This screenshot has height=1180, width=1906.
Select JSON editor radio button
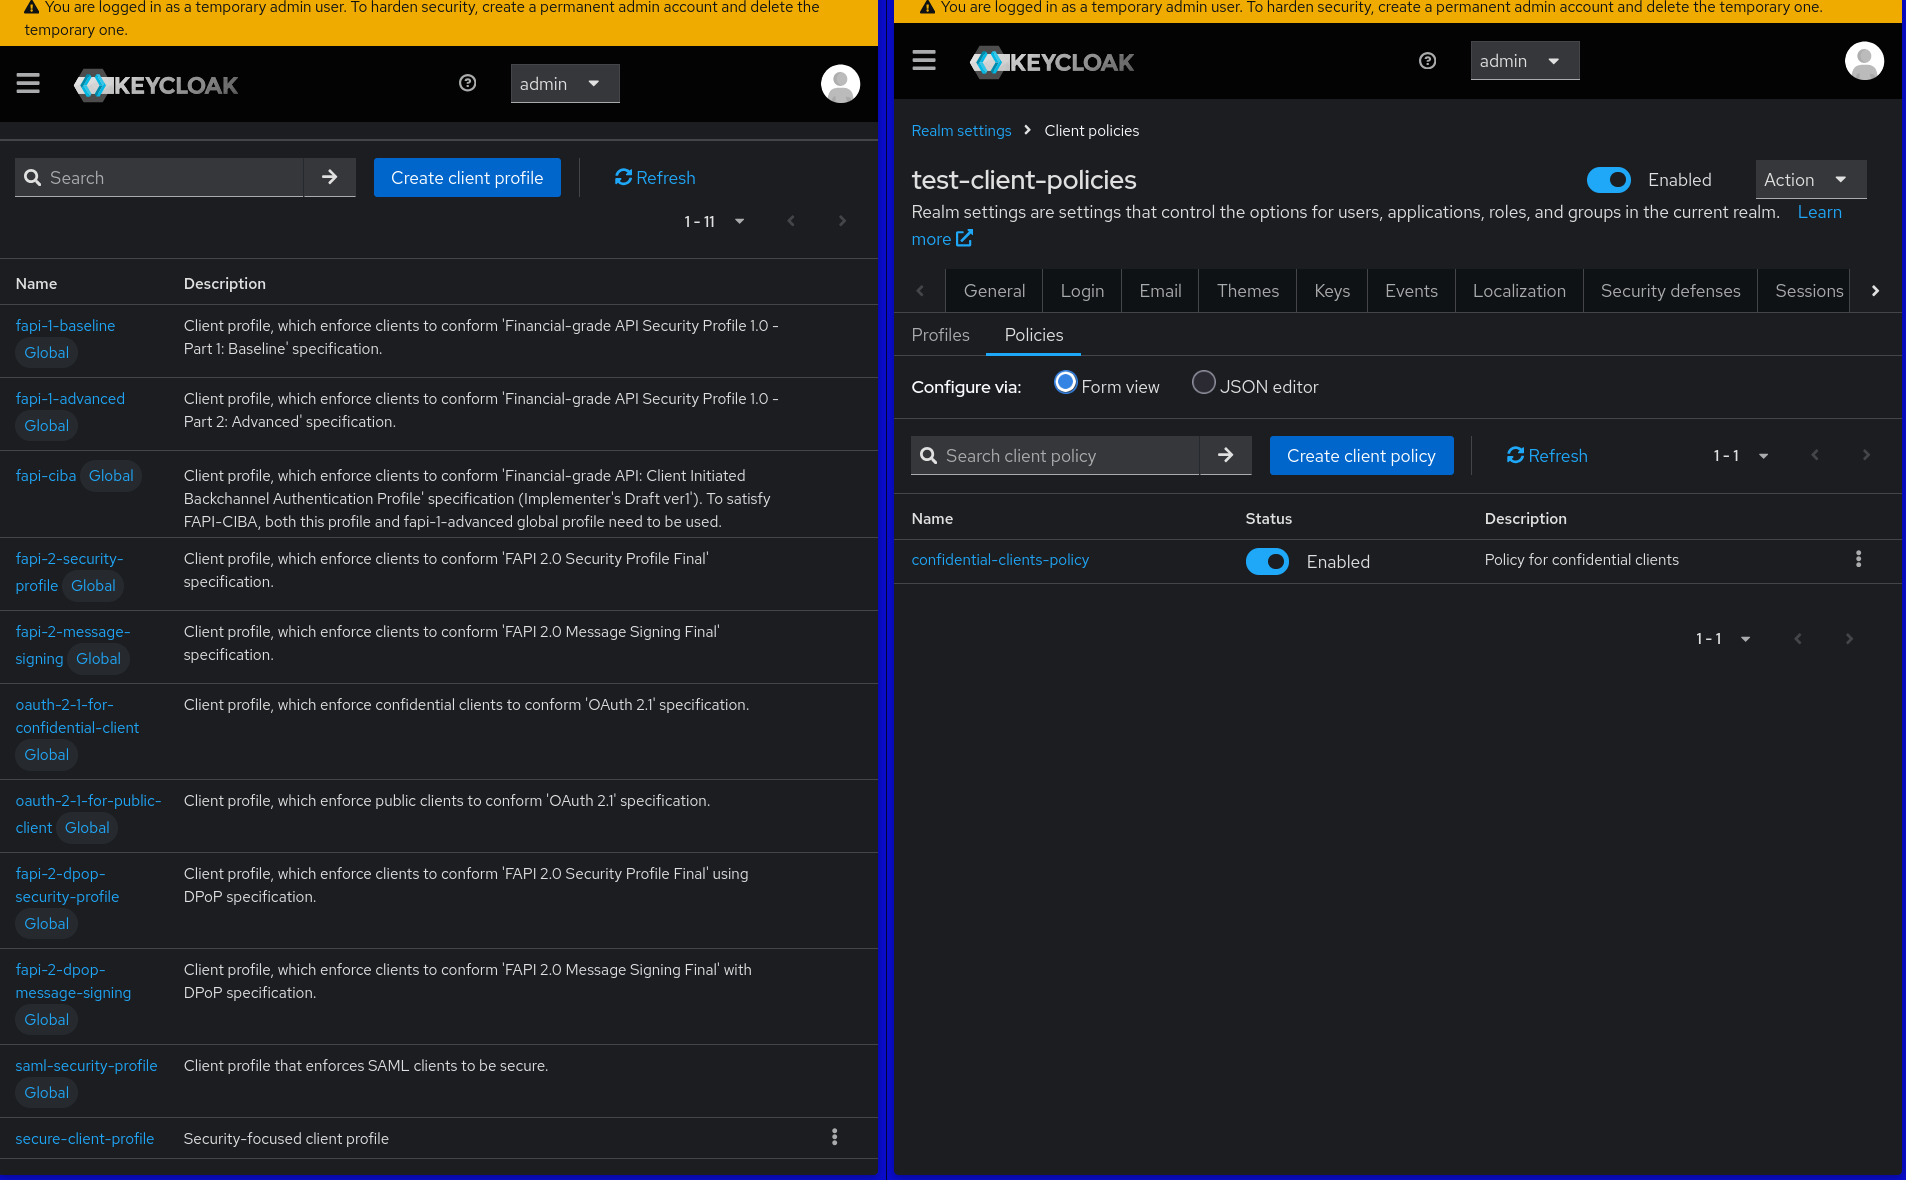(1204, 383)
